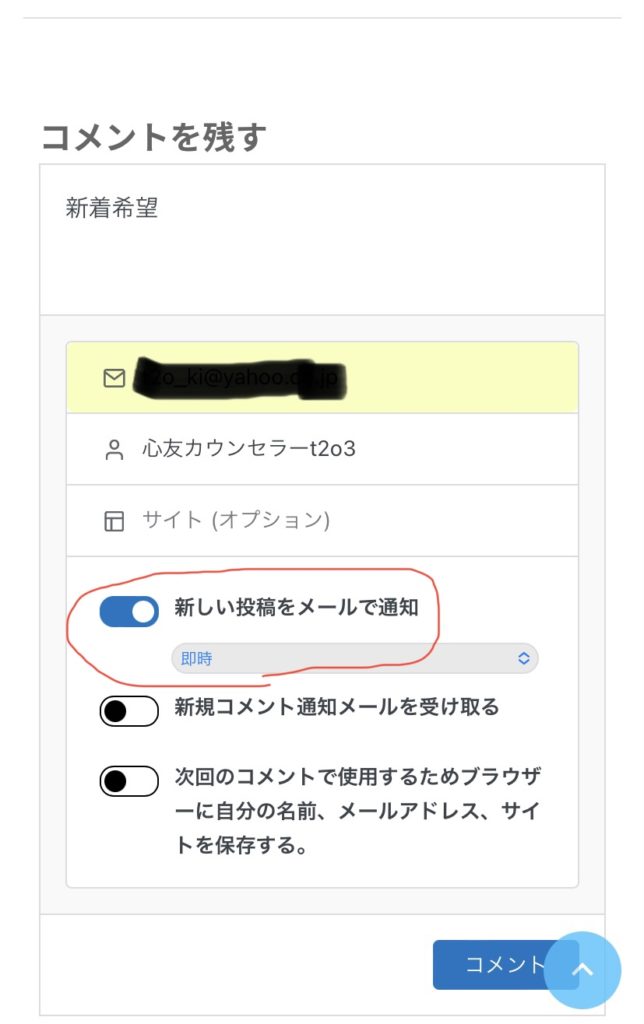Enable the 新規コメント通知メールを受け取る switch
This screenshot has width=644, height=1024.
coord(129,711)
